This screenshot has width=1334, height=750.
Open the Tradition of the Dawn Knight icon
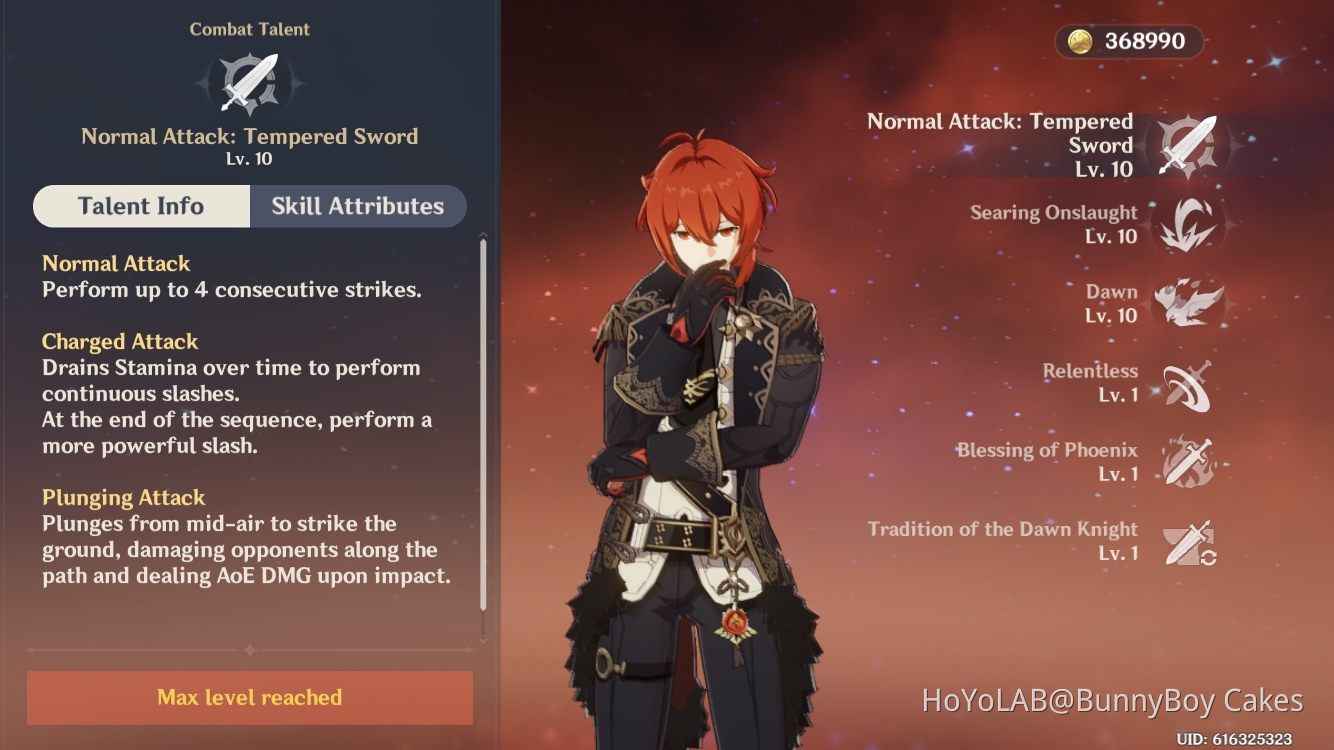[1190, 542]
